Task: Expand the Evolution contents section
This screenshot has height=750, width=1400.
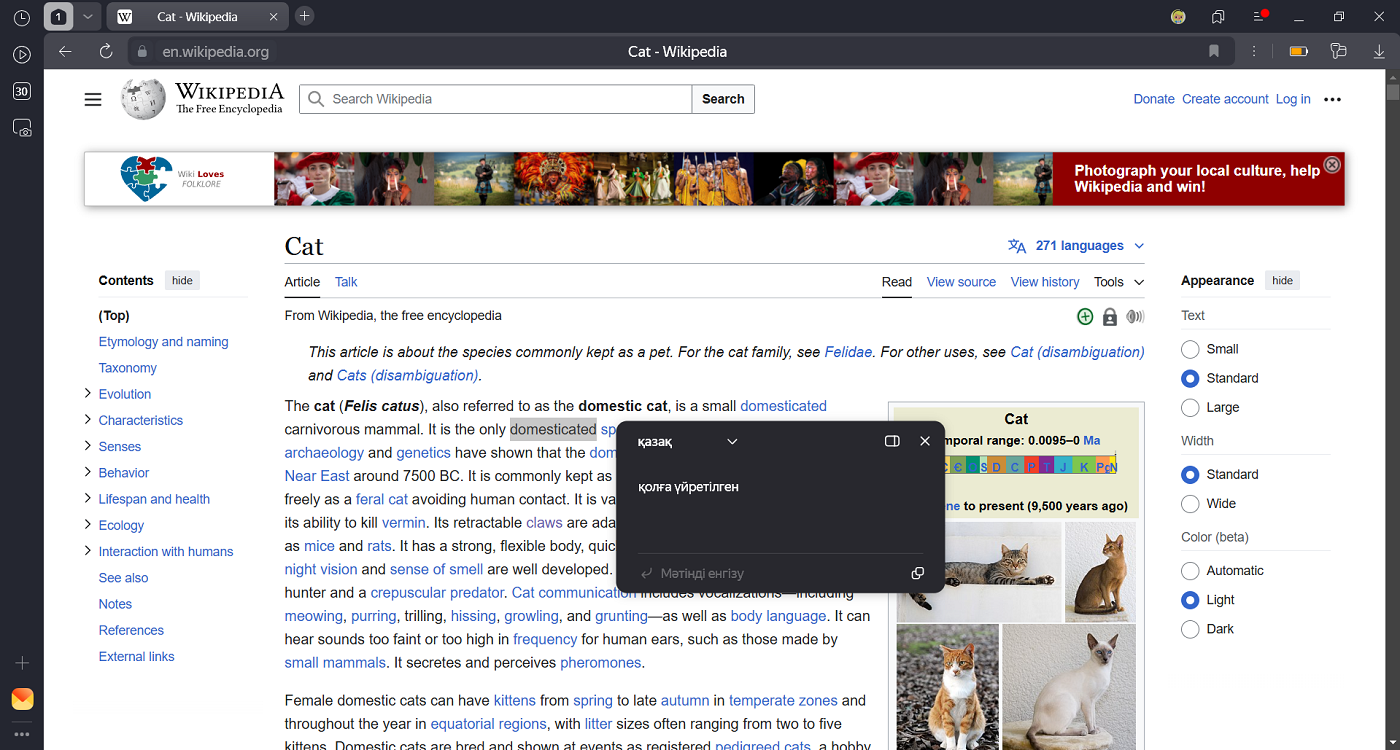Action: coord(88,394)
